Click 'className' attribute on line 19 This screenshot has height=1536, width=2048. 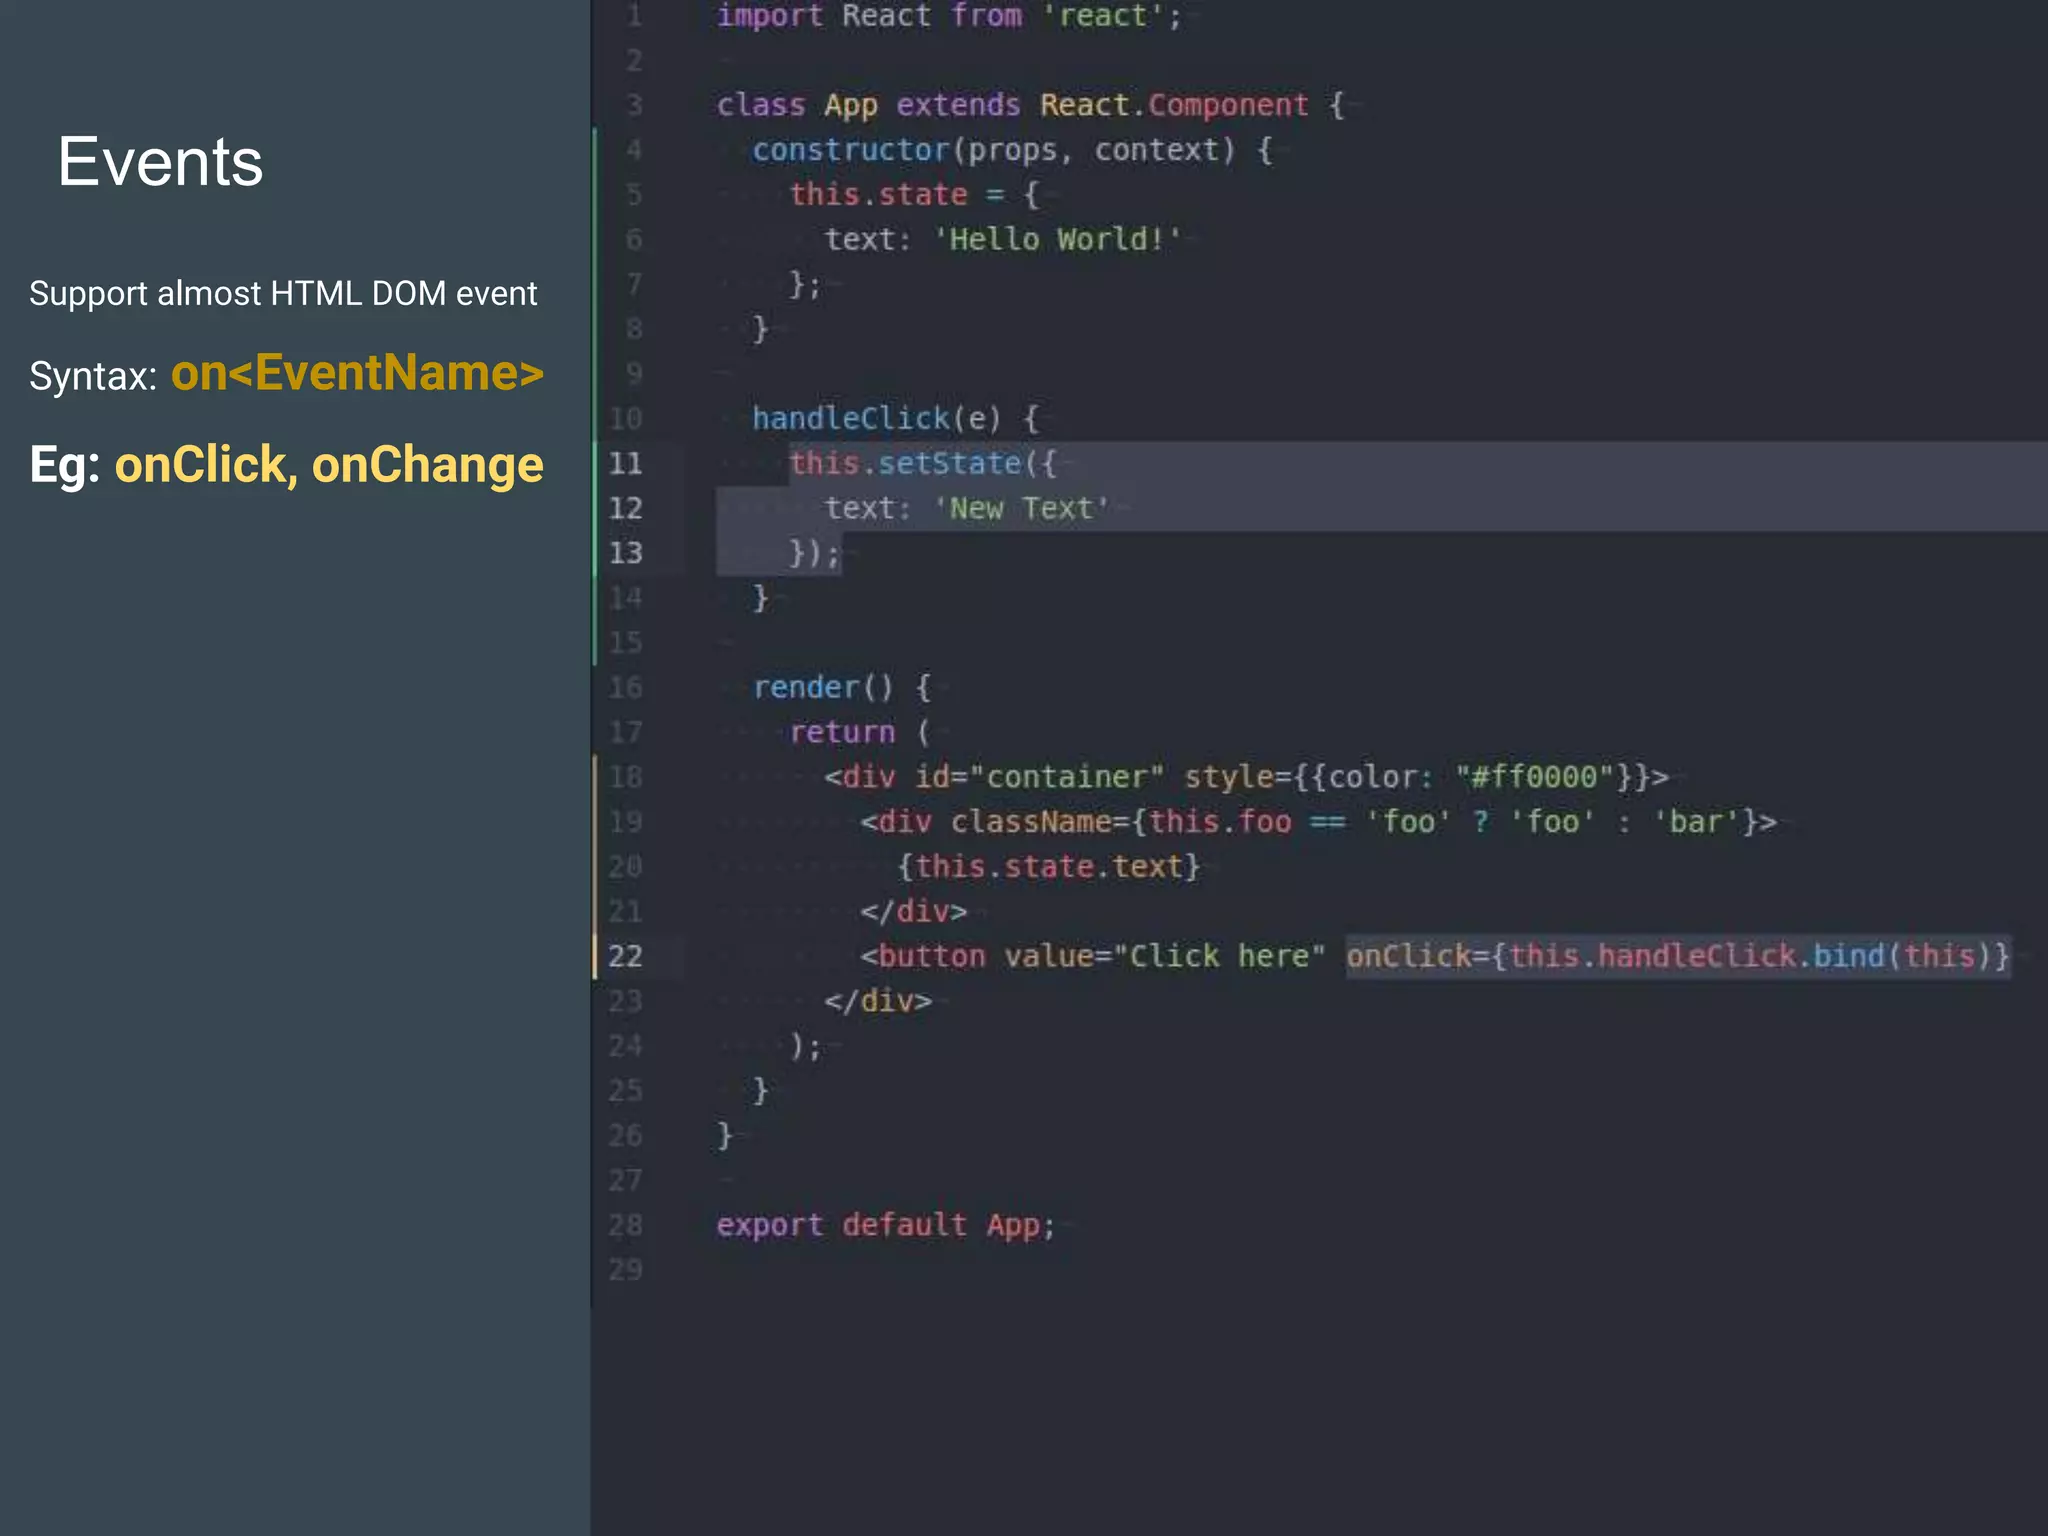tap(1030, 822)
